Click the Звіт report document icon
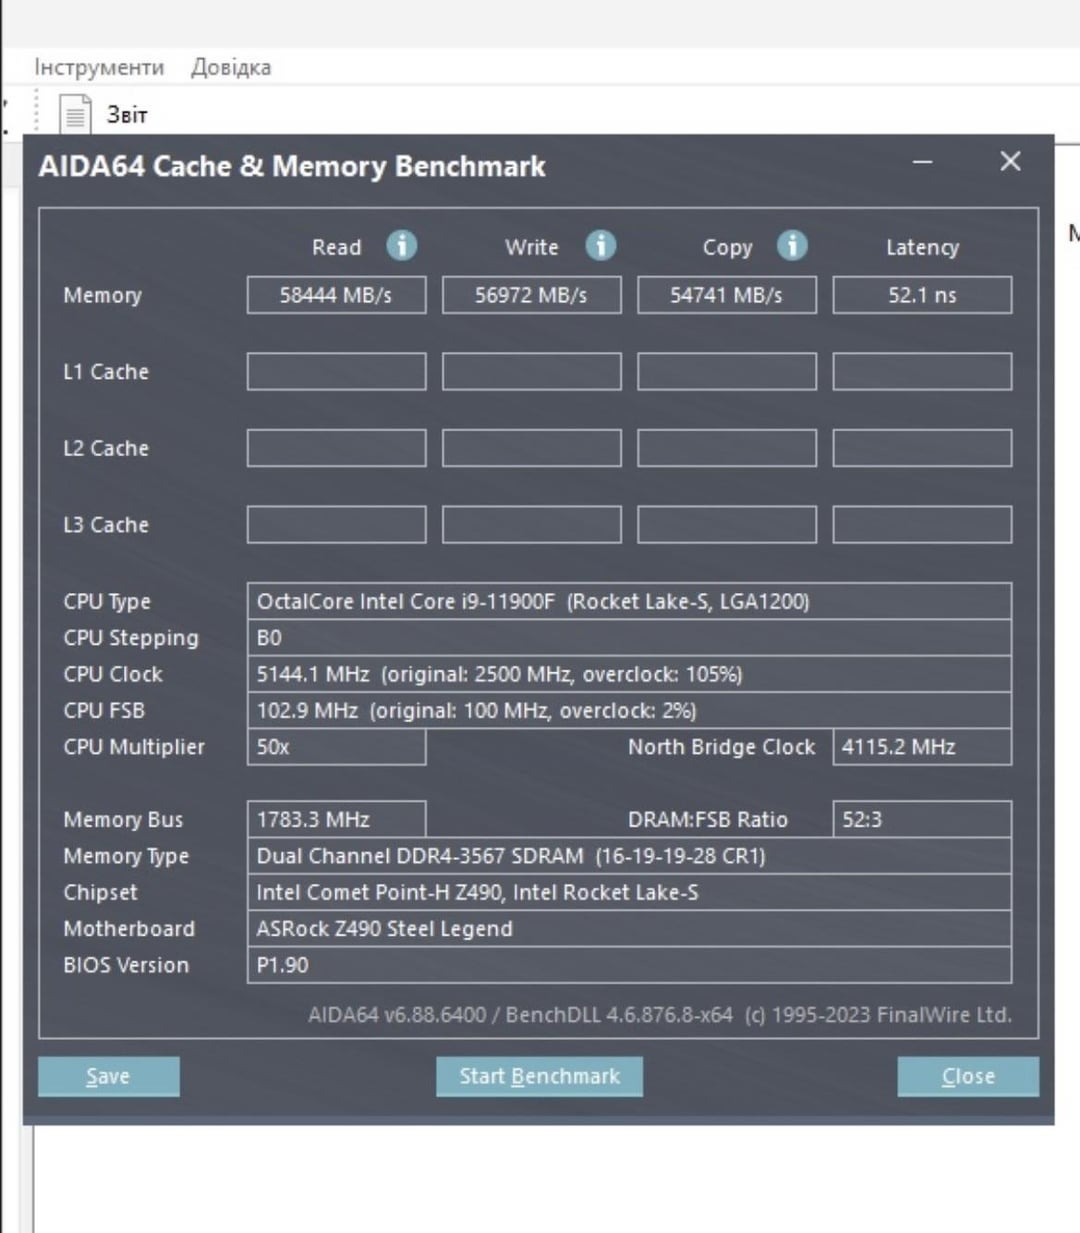1080x1233 pixels. 75,114
